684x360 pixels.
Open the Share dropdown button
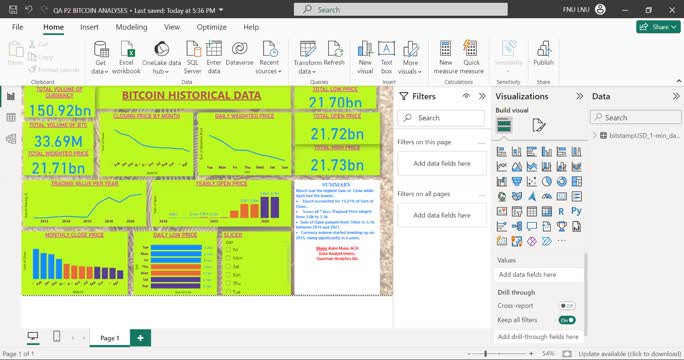coord(658,27)
